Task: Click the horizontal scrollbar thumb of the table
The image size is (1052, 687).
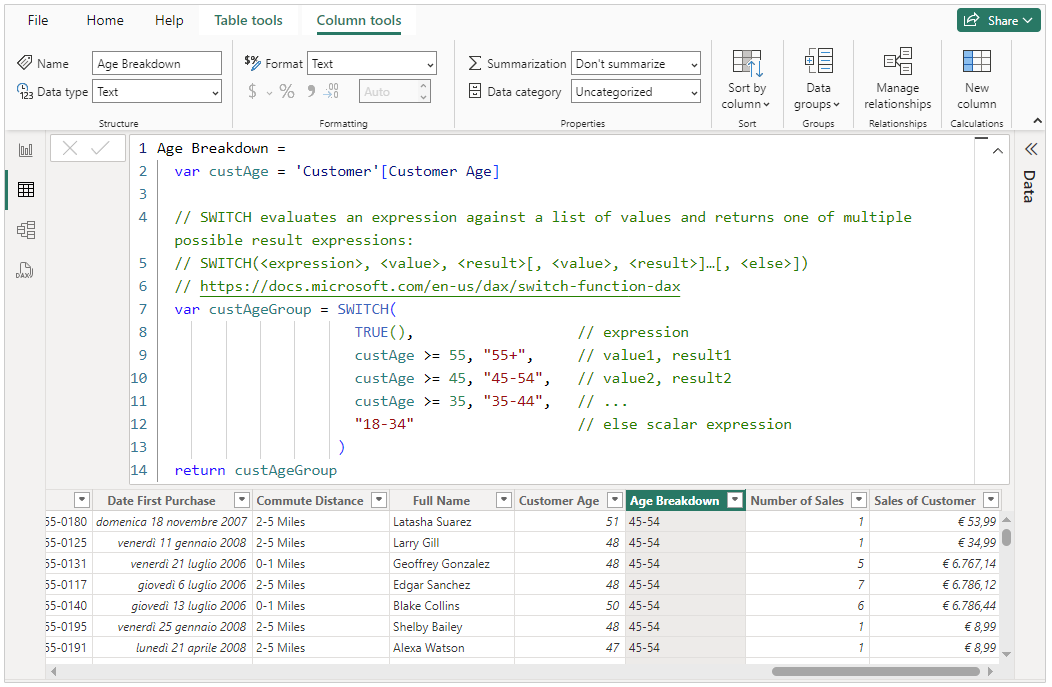Action: click(x=876, y=671)
